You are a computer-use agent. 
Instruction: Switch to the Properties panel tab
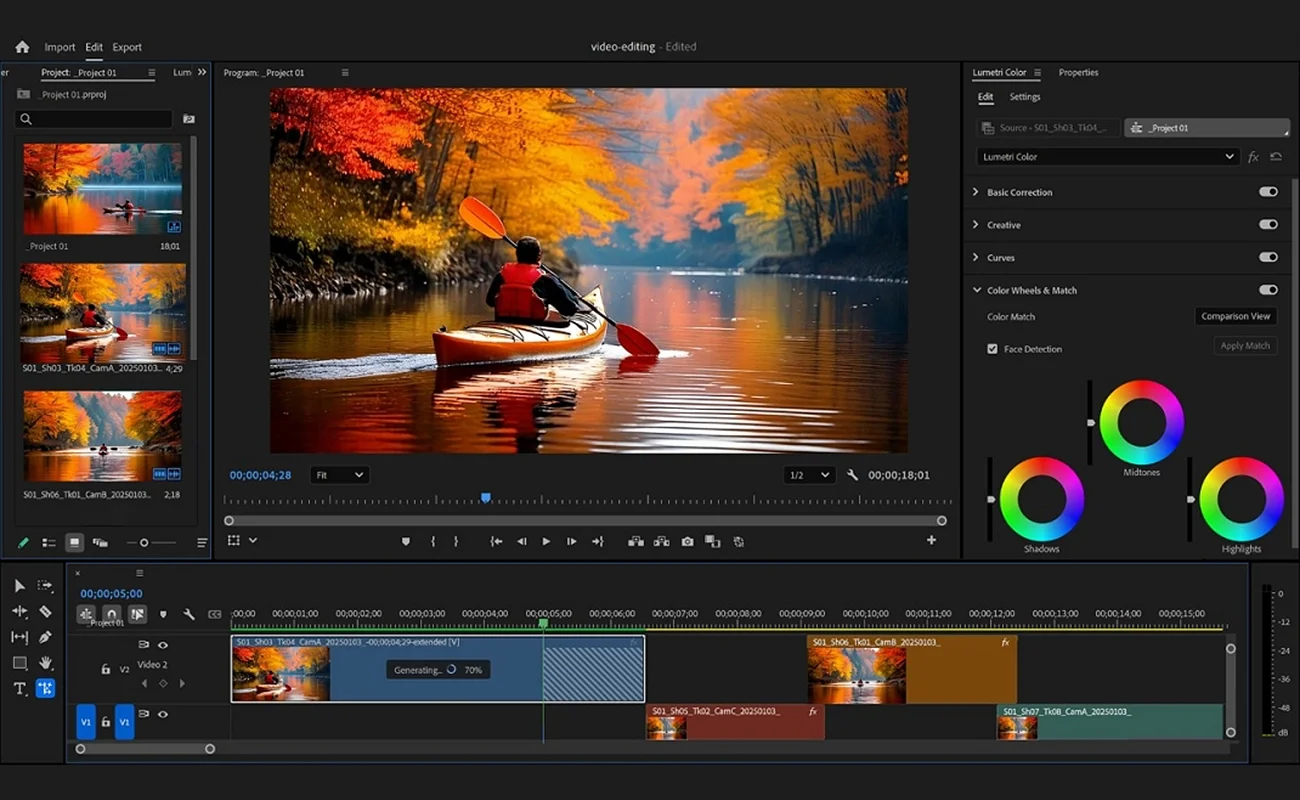(x=1078, y=72)
